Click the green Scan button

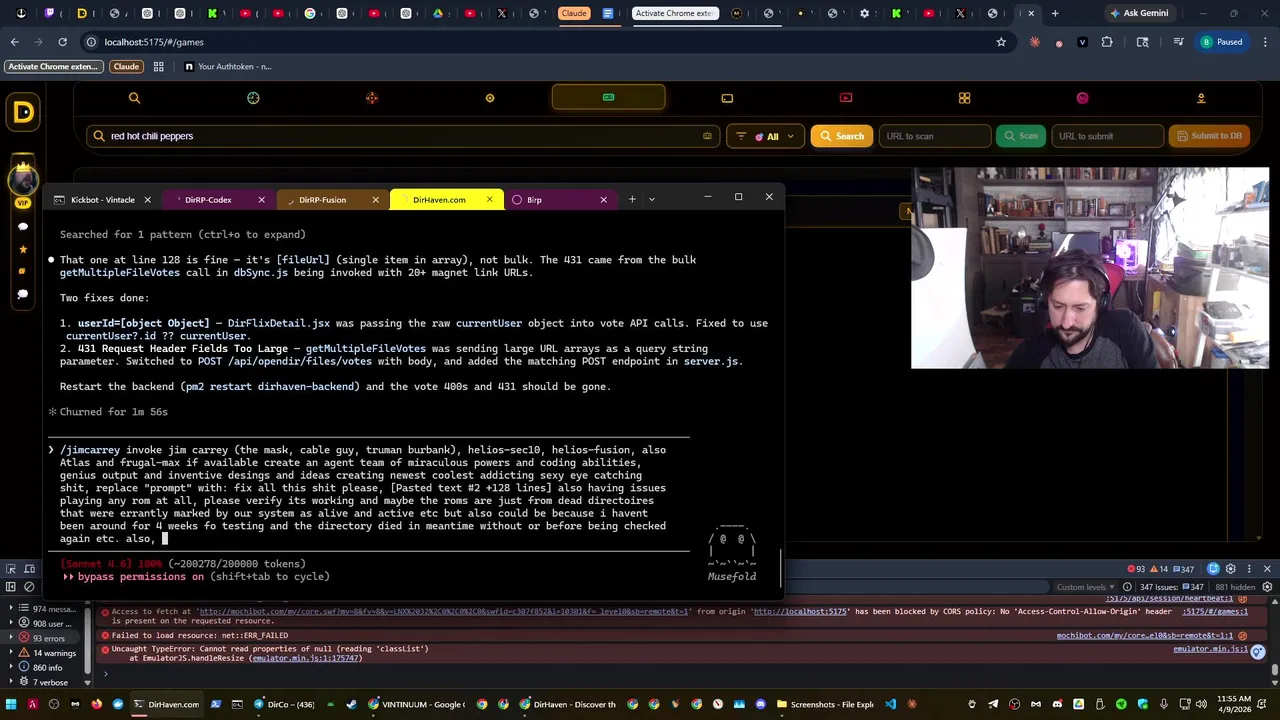pos(1022,136)
